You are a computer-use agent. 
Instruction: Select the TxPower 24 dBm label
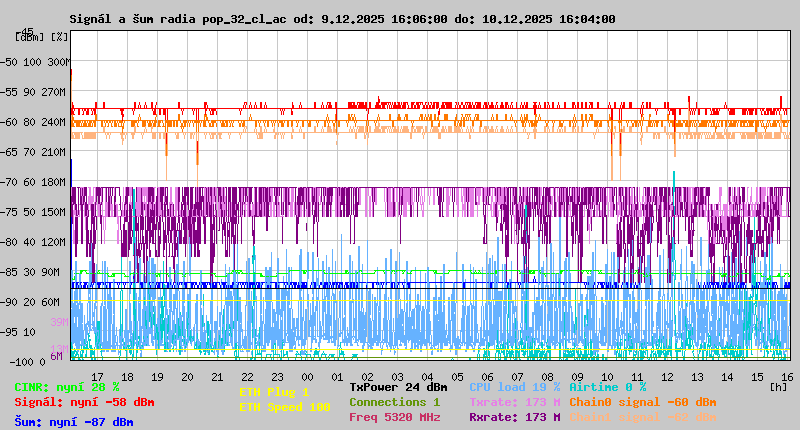pos(398,386)
